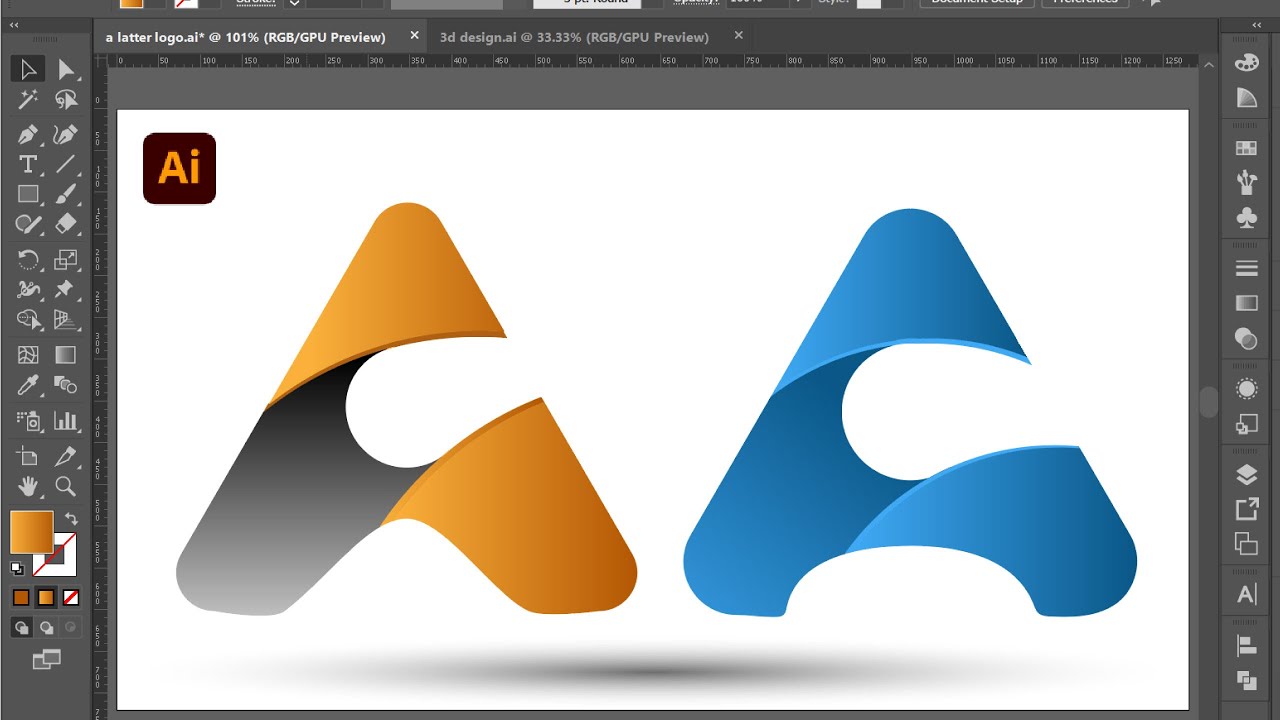Switch to '3d design.ai' document tab
The image size is (1280, 720).
574,37
